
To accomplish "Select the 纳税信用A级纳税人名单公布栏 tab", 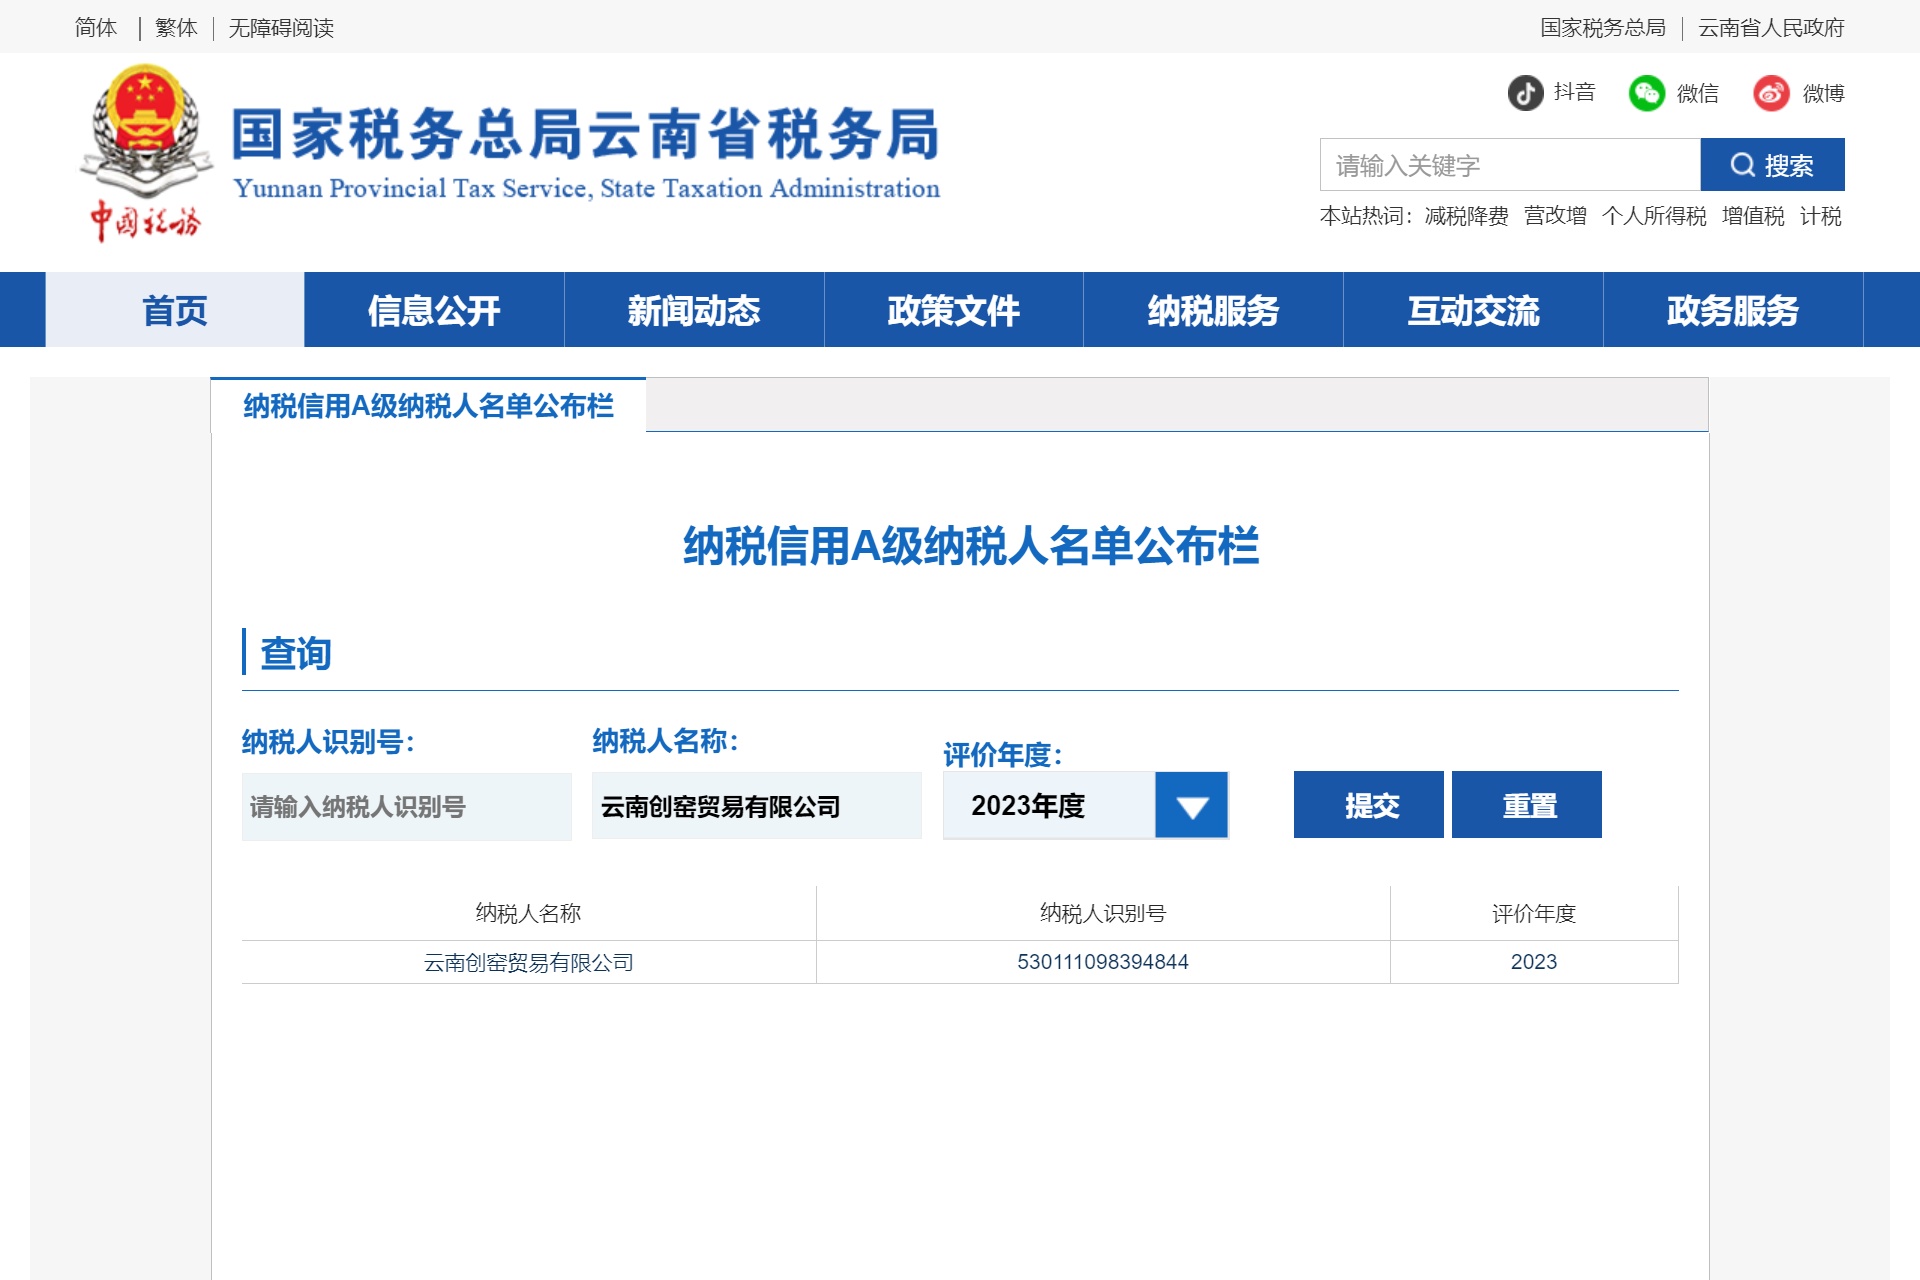I will point(428,406).
